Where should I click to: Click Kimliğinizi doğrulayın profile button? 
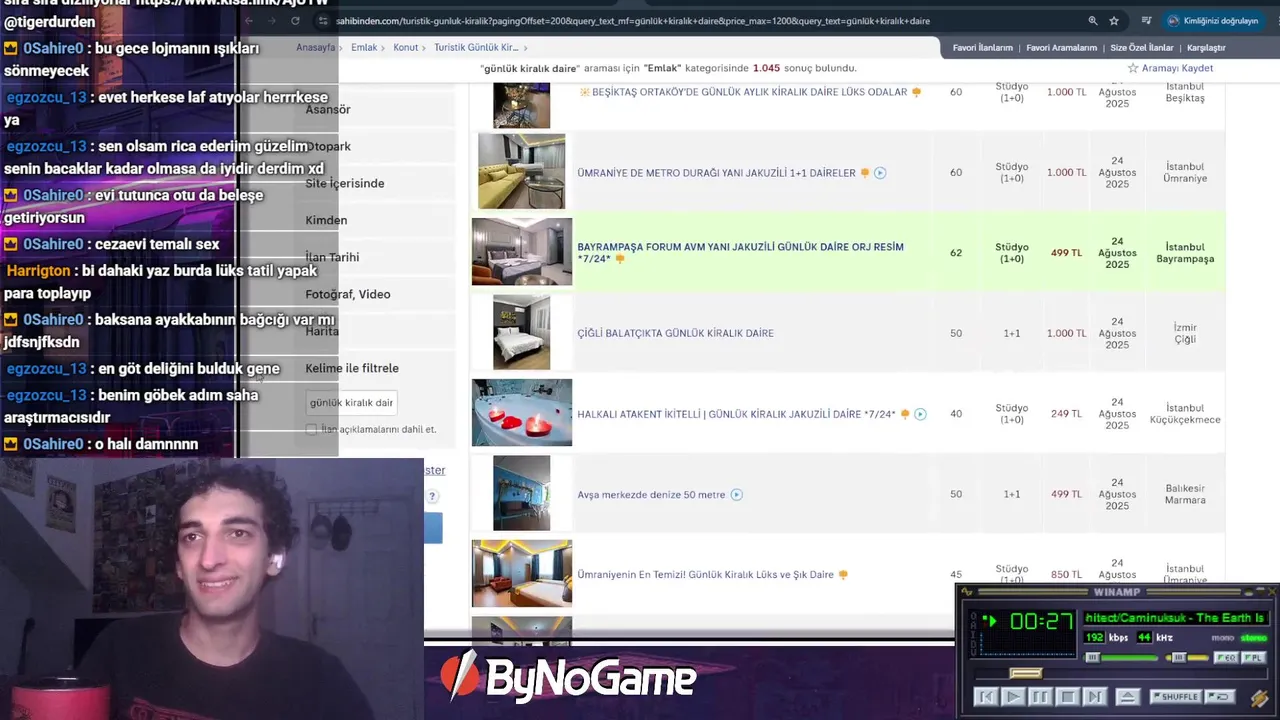1213,21
